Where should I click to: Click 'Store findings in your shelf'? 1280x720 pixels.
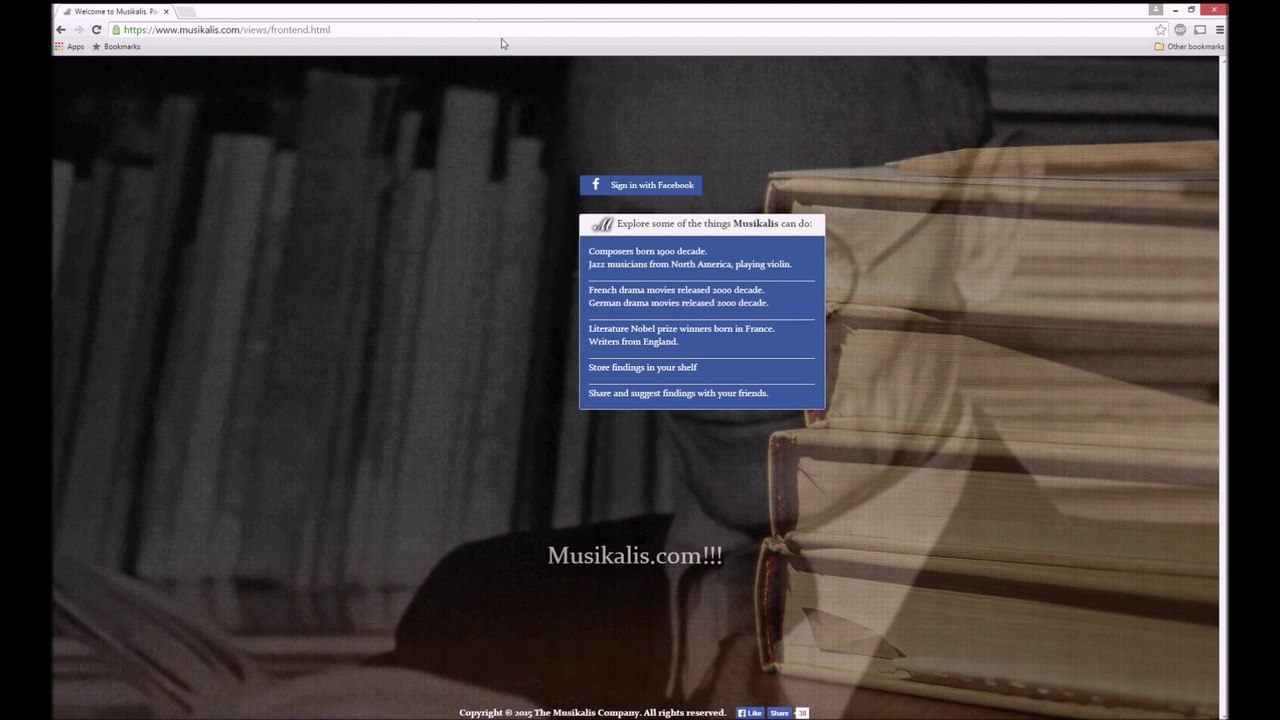(643, 368)
